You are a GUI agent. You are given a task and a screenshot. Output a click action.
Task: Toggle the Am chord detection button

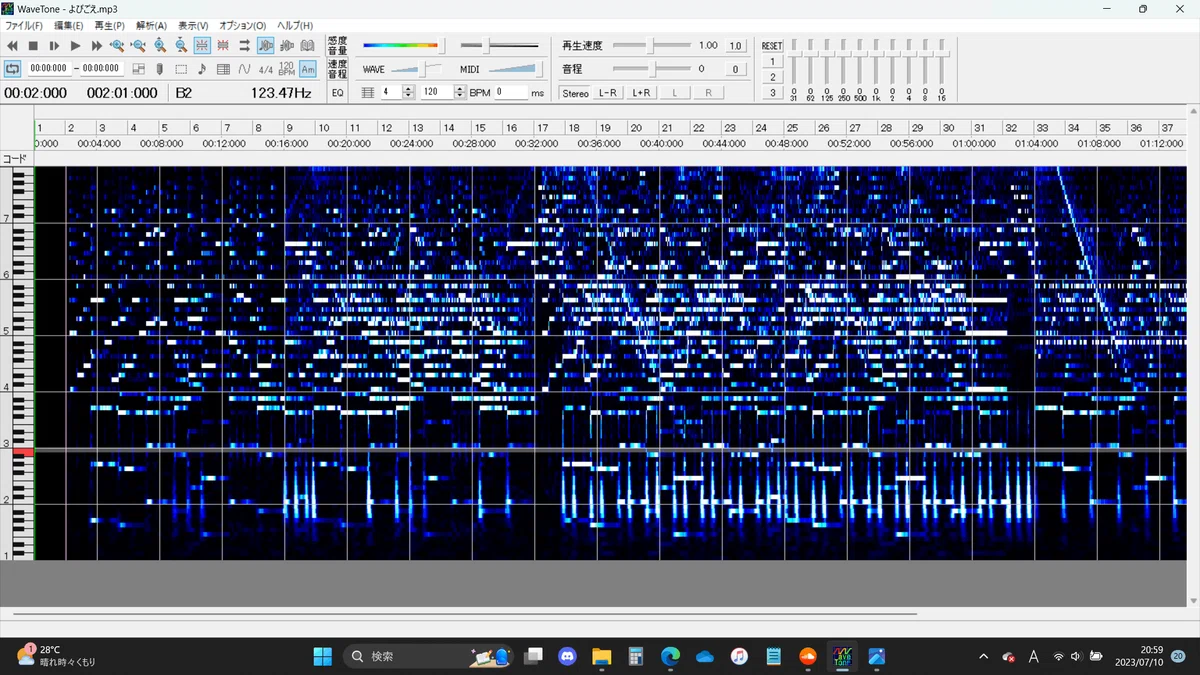tap(308, 69)
